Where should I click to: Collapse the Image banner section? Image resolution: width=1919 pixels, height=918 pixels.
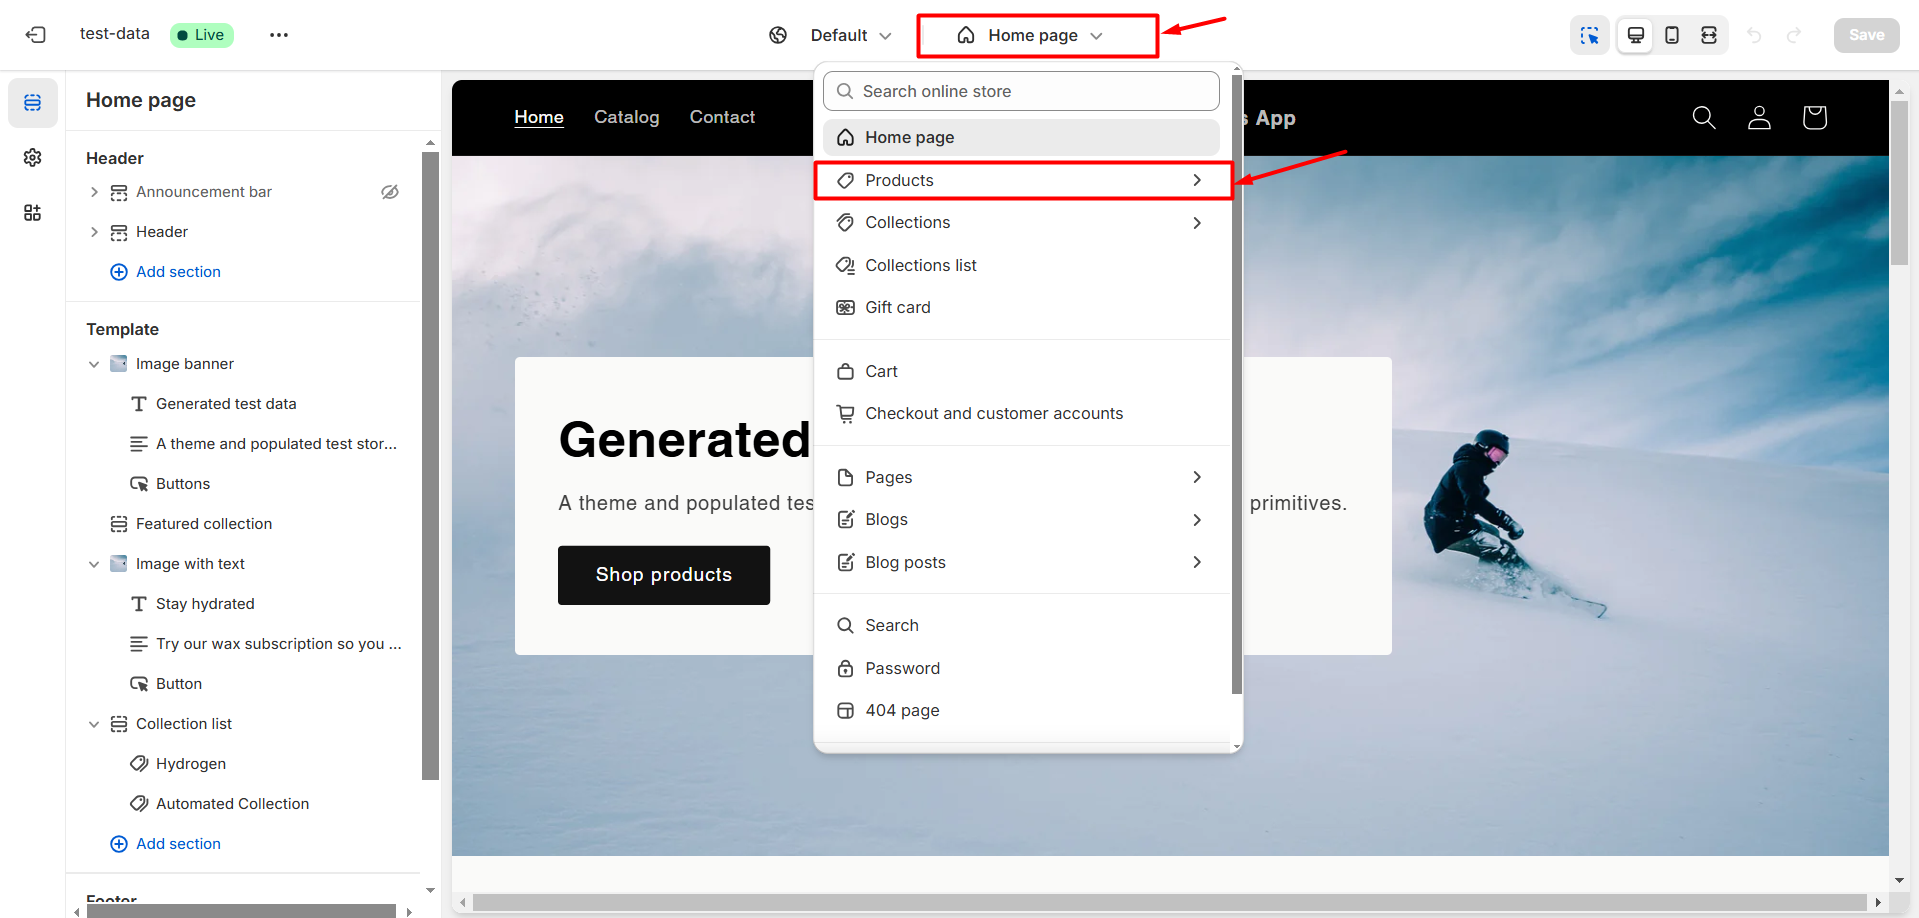tap(94, 364)
